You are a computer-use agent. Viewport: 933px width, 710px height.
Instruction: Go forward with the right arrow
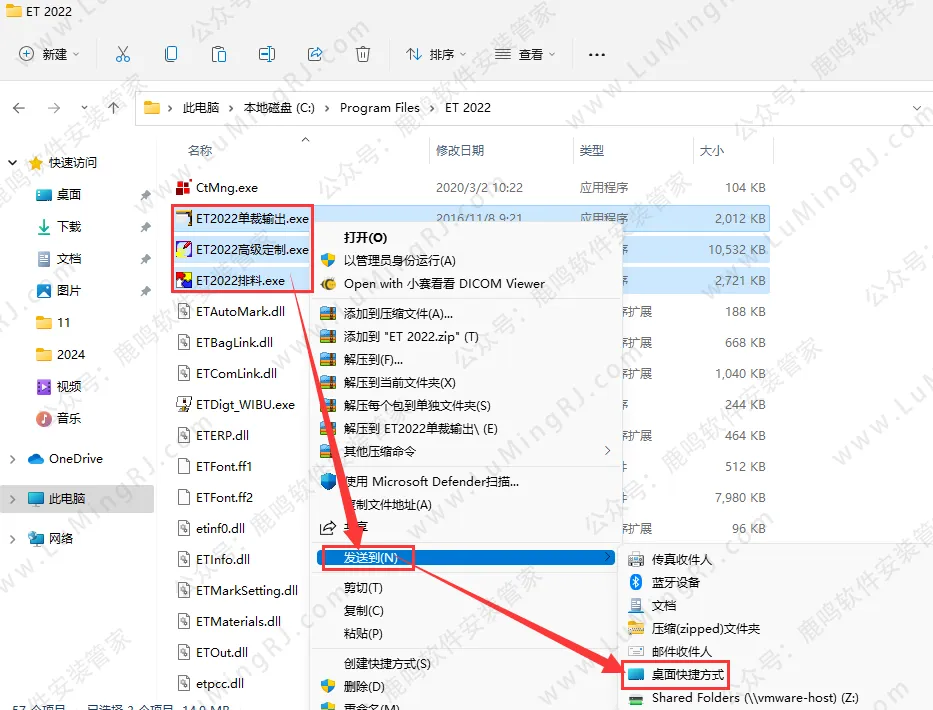pos(54,108)
